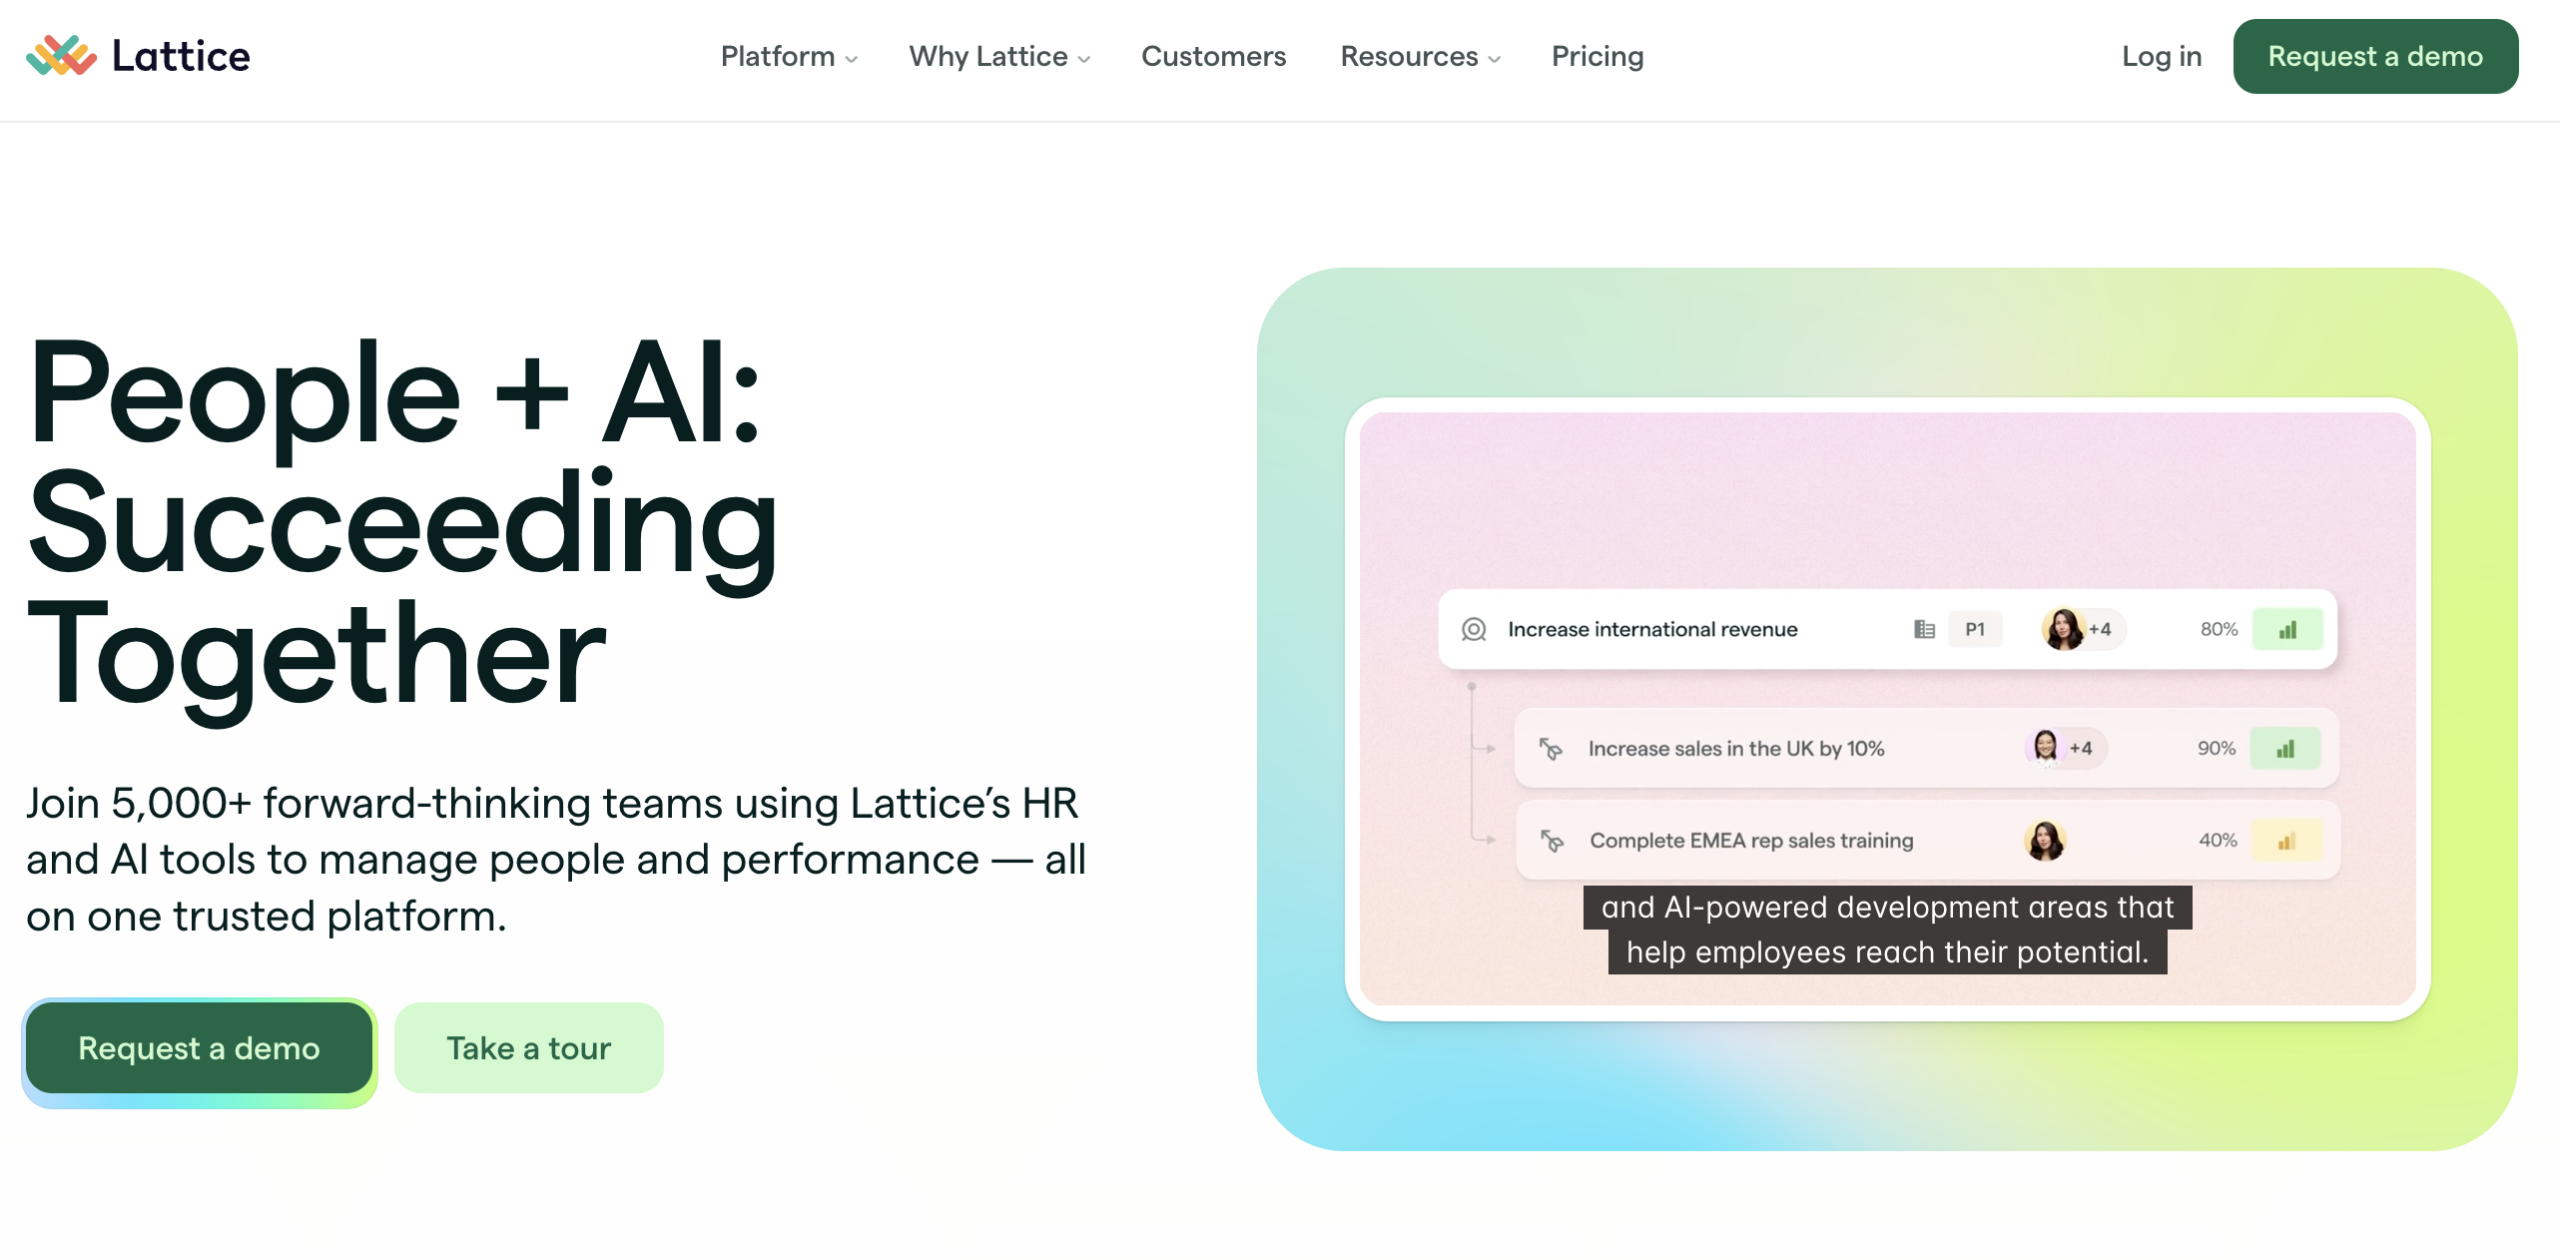Viewport: 2560px width, 1260px height.
Task: Click the Lattice logo icon
Action: [x=61, y=56]
